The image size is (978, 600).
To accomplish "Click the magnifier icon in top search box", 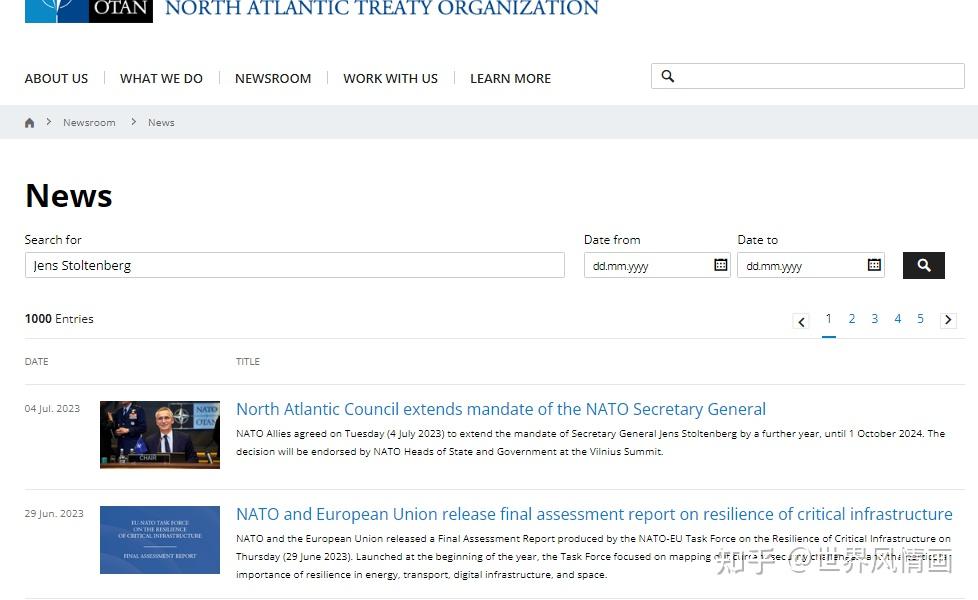I will pyautogui.click(x=667, y=76).
